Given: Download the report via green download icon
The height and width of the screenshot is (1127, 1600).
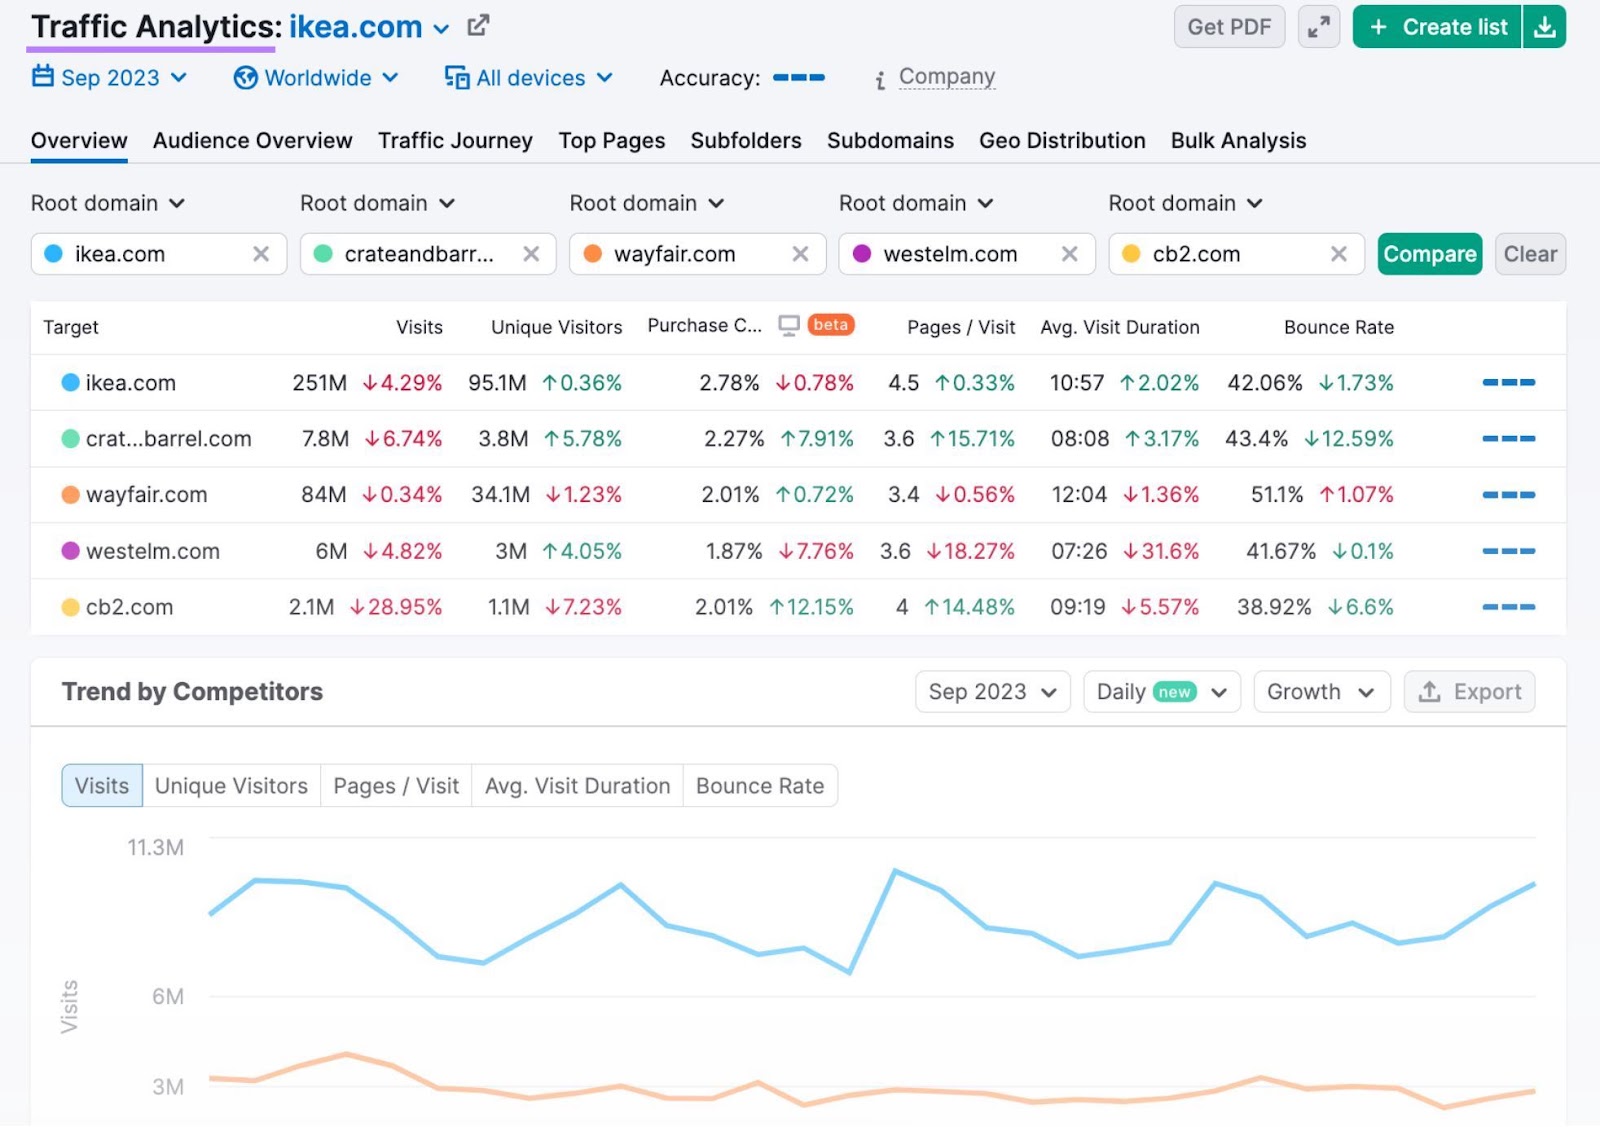Looking at the screenshot, I should (1546, 27).
